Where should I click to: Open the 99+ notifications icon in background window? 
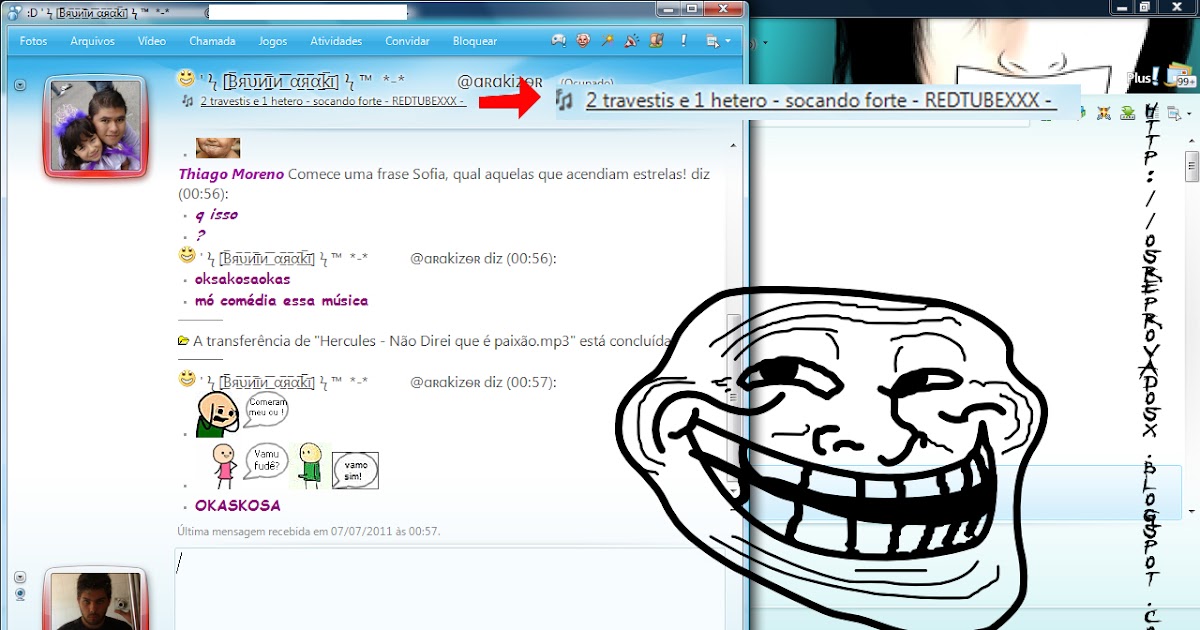click(1181, 77)
